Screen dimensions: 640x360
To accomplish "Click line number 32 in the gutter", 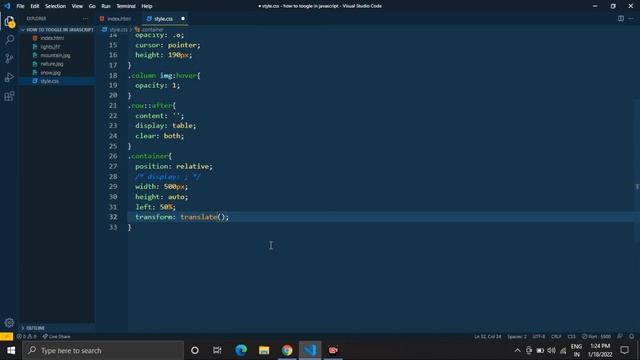I will 113,217.
